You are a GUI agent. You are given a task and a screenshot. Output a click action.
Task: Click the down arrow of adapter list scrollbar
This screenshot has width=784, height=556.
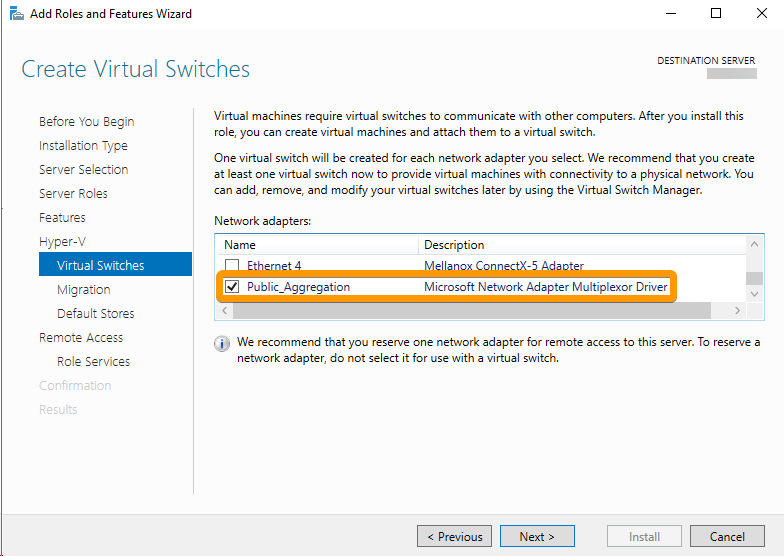(754, 294)
